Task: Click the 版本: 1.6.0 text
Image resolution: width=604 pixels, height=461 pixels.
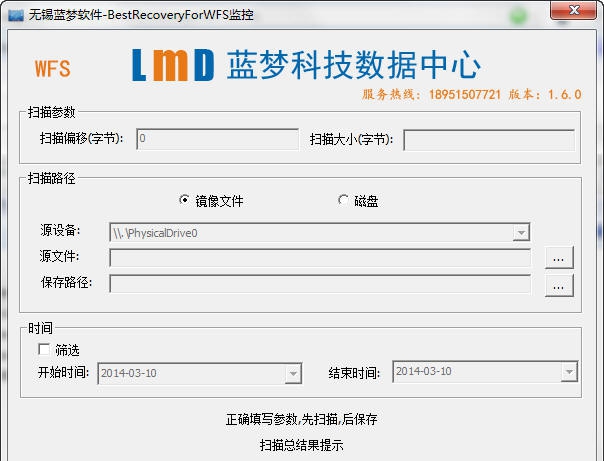Action: click(x=545, y=94)
